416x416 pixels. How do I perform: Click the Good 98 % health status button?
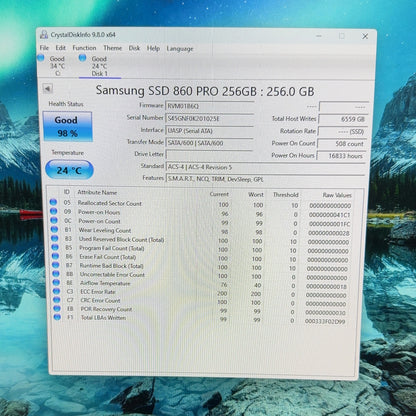[x=67, y=127]
